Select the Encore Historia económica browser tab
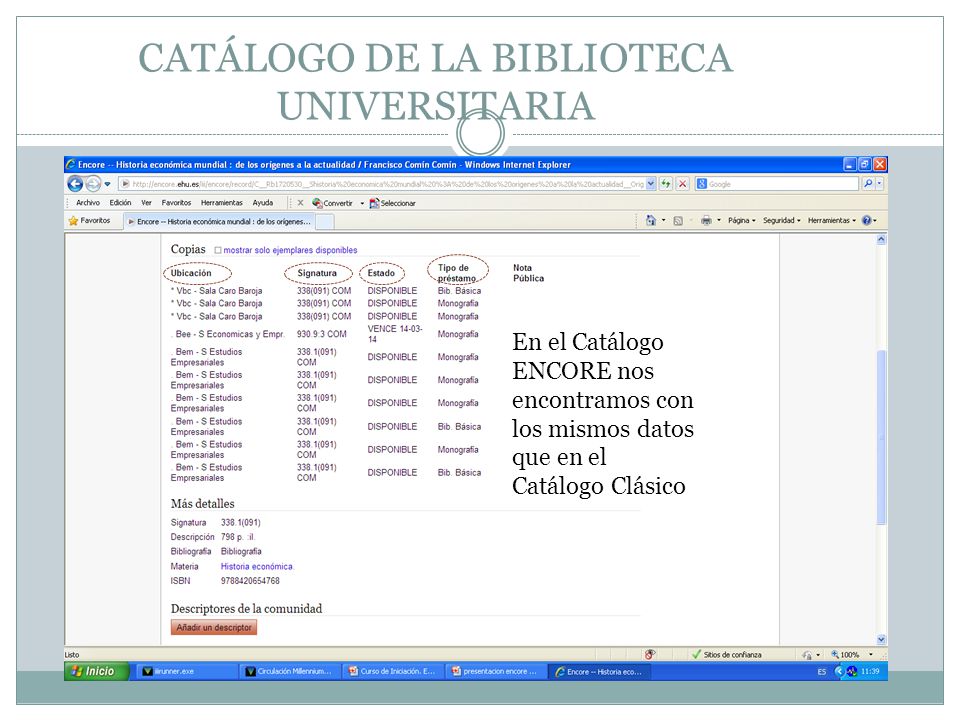Image resolution: width=960 pixels, height=720 pixels. point(220,222)
